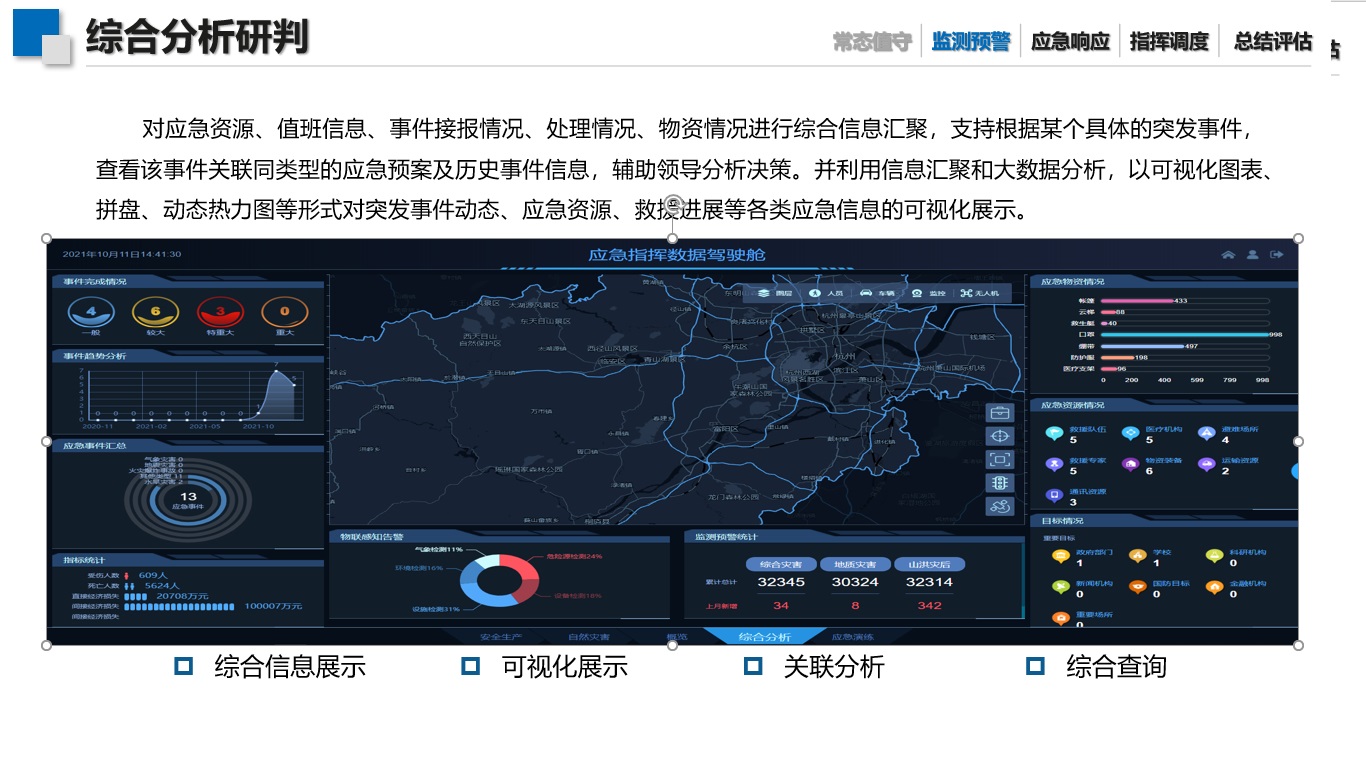The height and width of the screenshot is (763, 1366).
Task: Click the 特重大 event gauge showing 3
Action: tap(220, 313)
